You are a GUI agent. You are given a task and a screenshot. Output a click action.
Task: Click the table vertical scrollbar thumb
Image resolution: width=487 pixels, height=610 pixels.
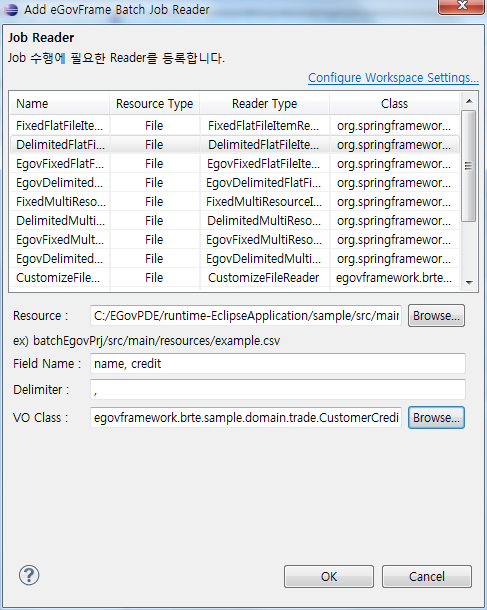coord(469,166)
